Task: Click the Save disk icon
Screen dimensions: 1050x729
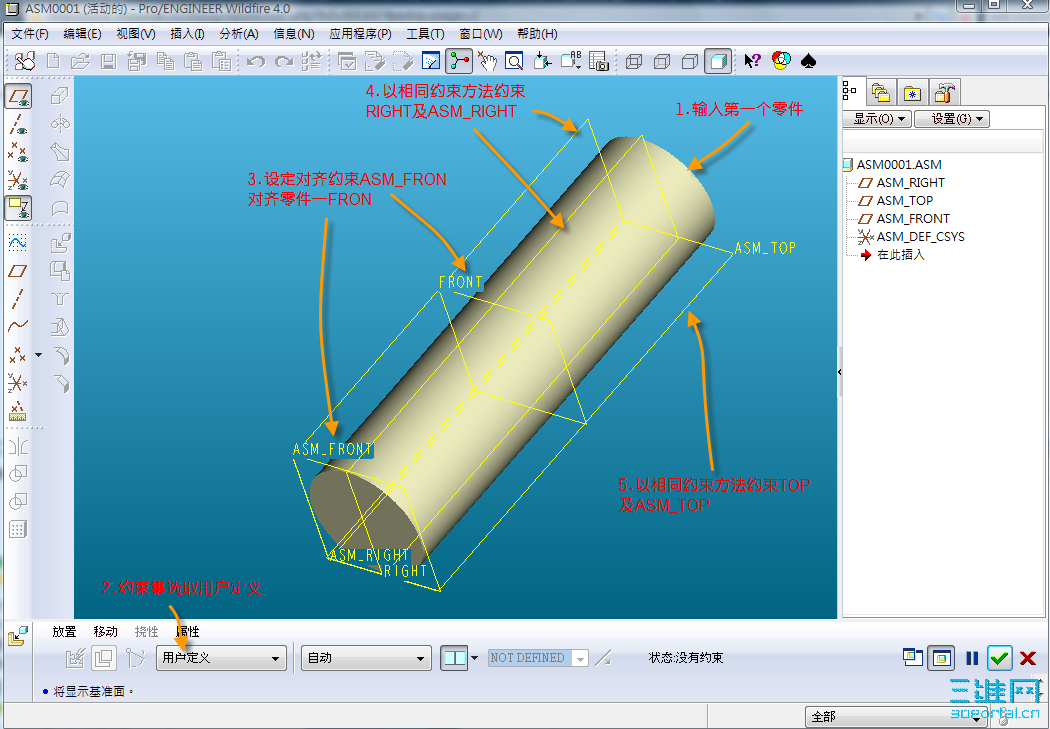Action: click(x=108, y=62)
